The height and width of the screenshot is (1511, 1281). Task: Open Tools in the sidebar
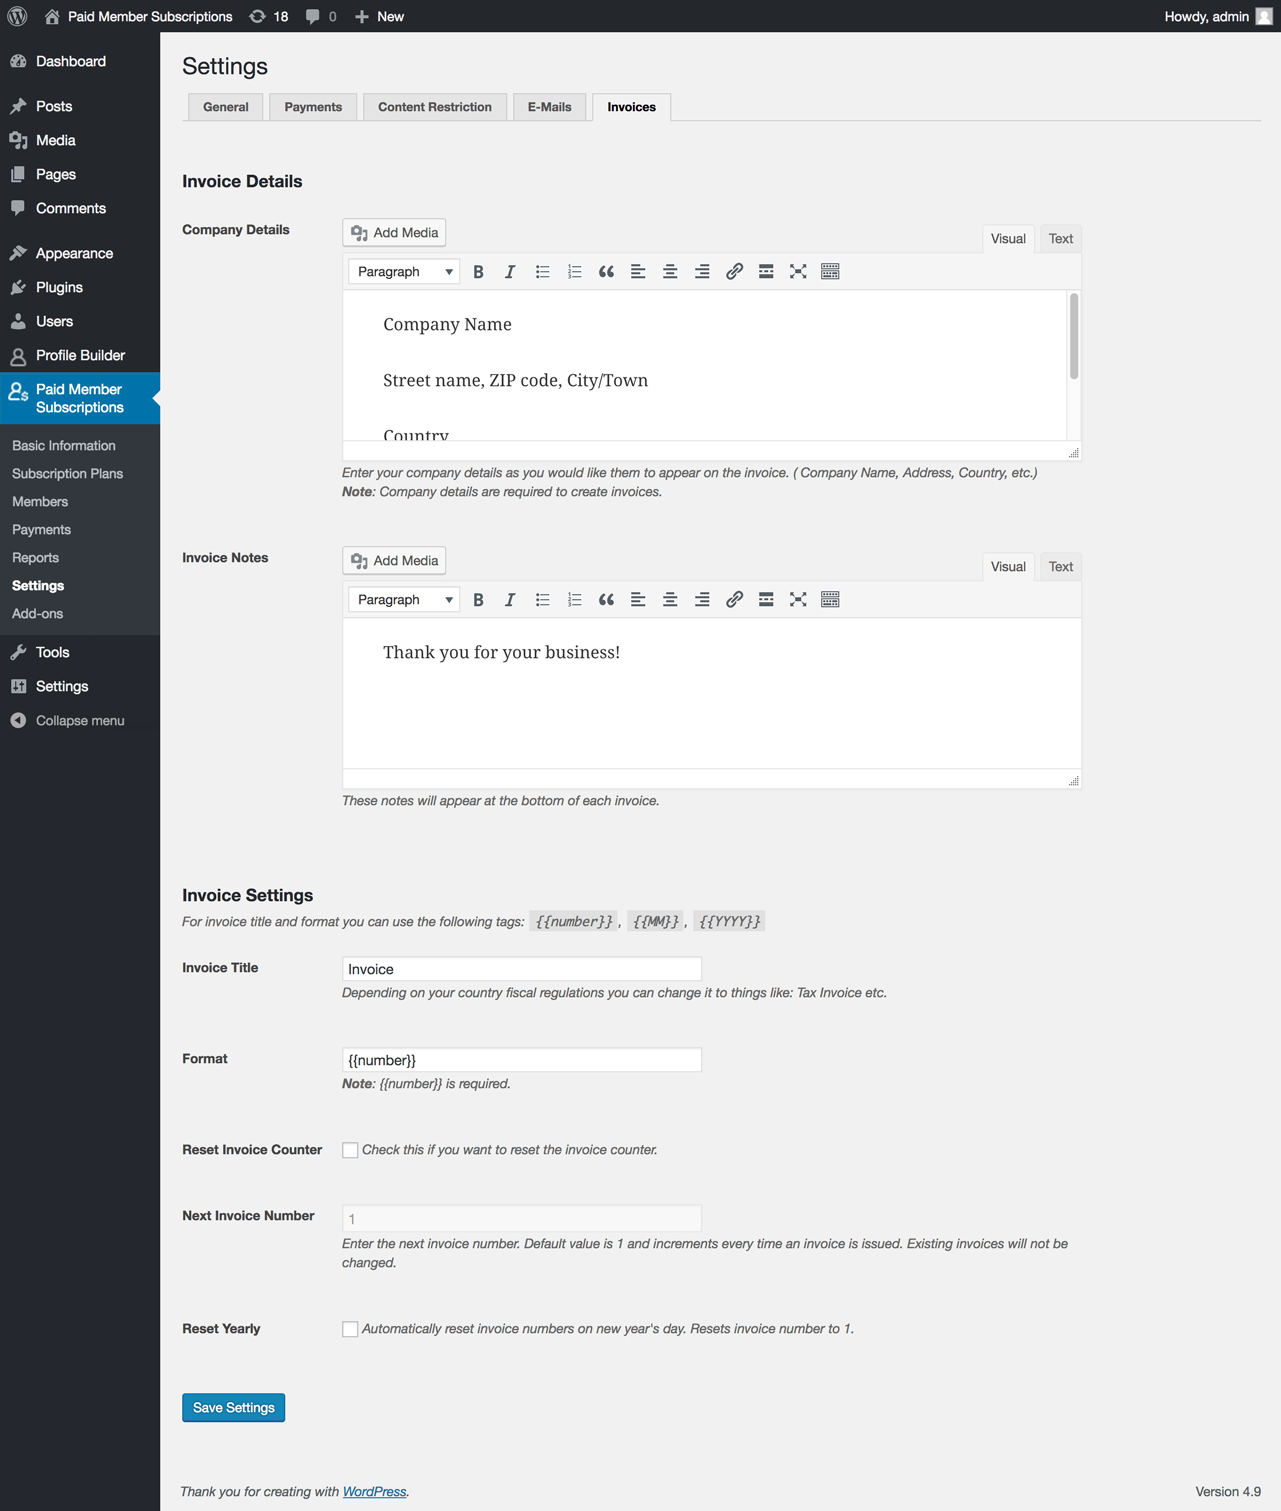point(80,653)
